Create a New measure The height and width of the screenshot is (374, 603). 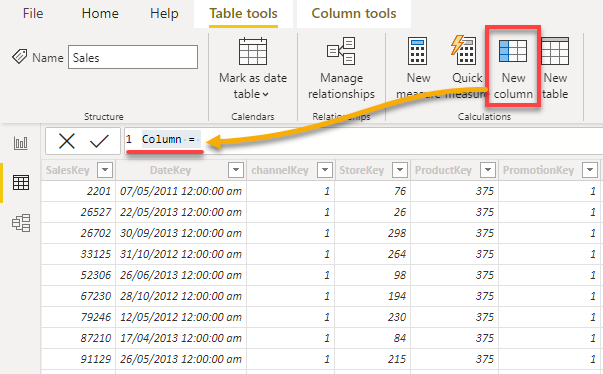click(x=418, y=69)
